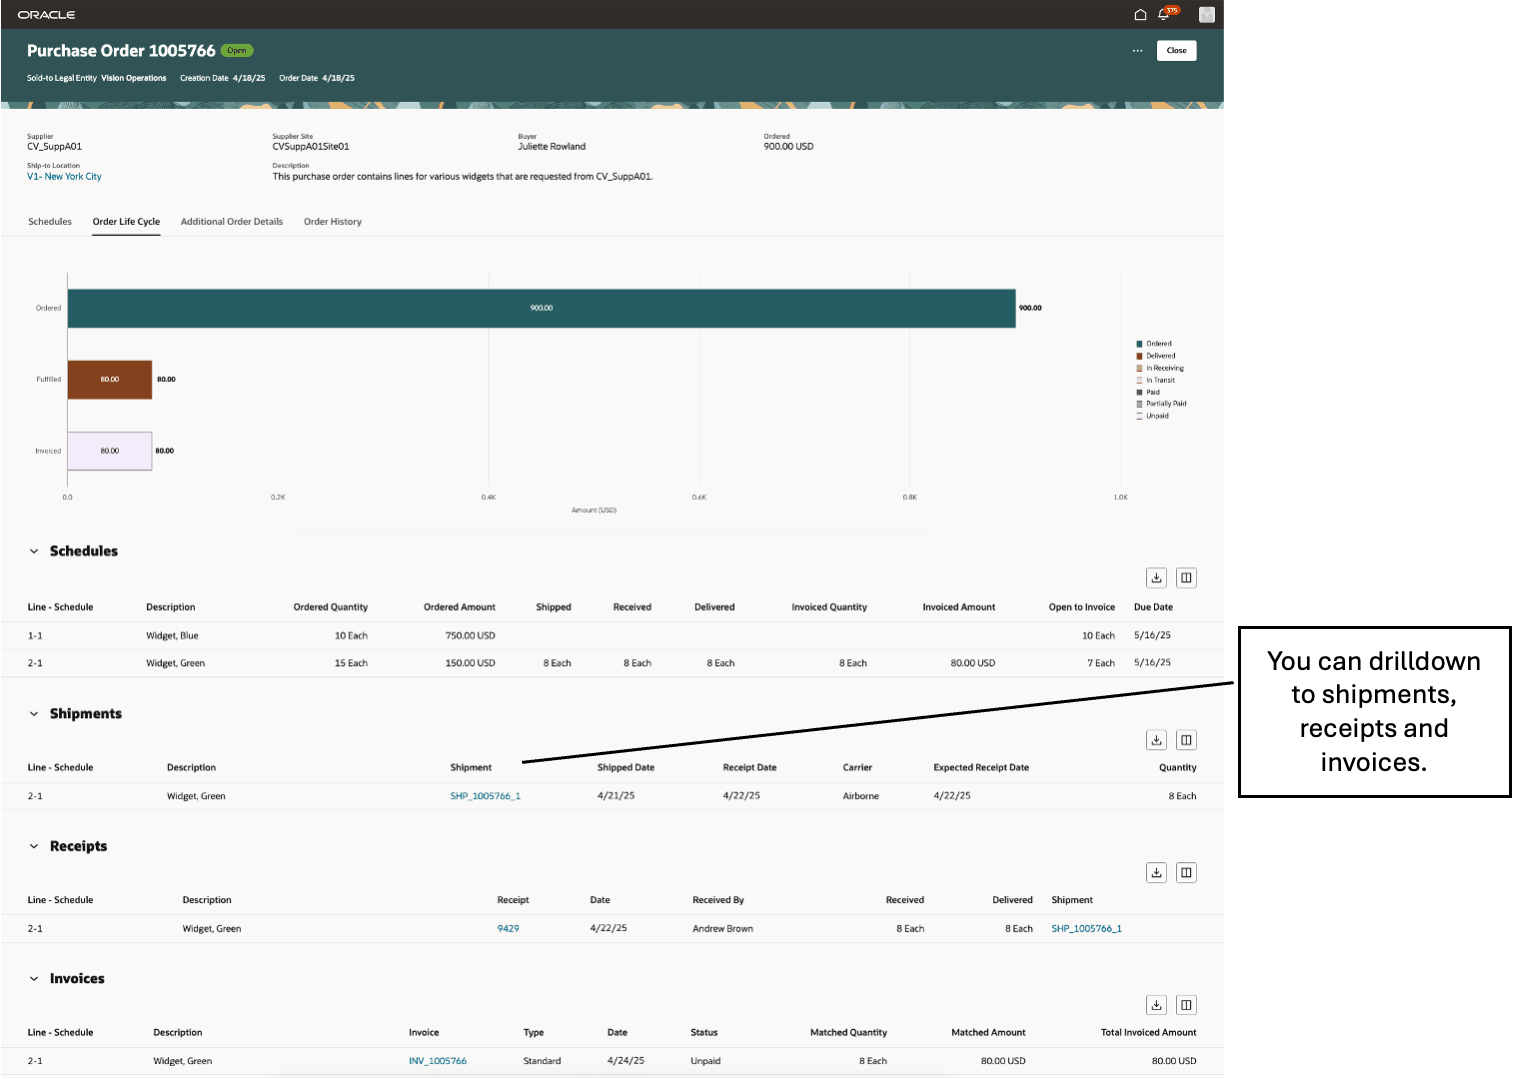Open invoice INV_1005766
1518x1079 pixels.
tap(437, 1060)
